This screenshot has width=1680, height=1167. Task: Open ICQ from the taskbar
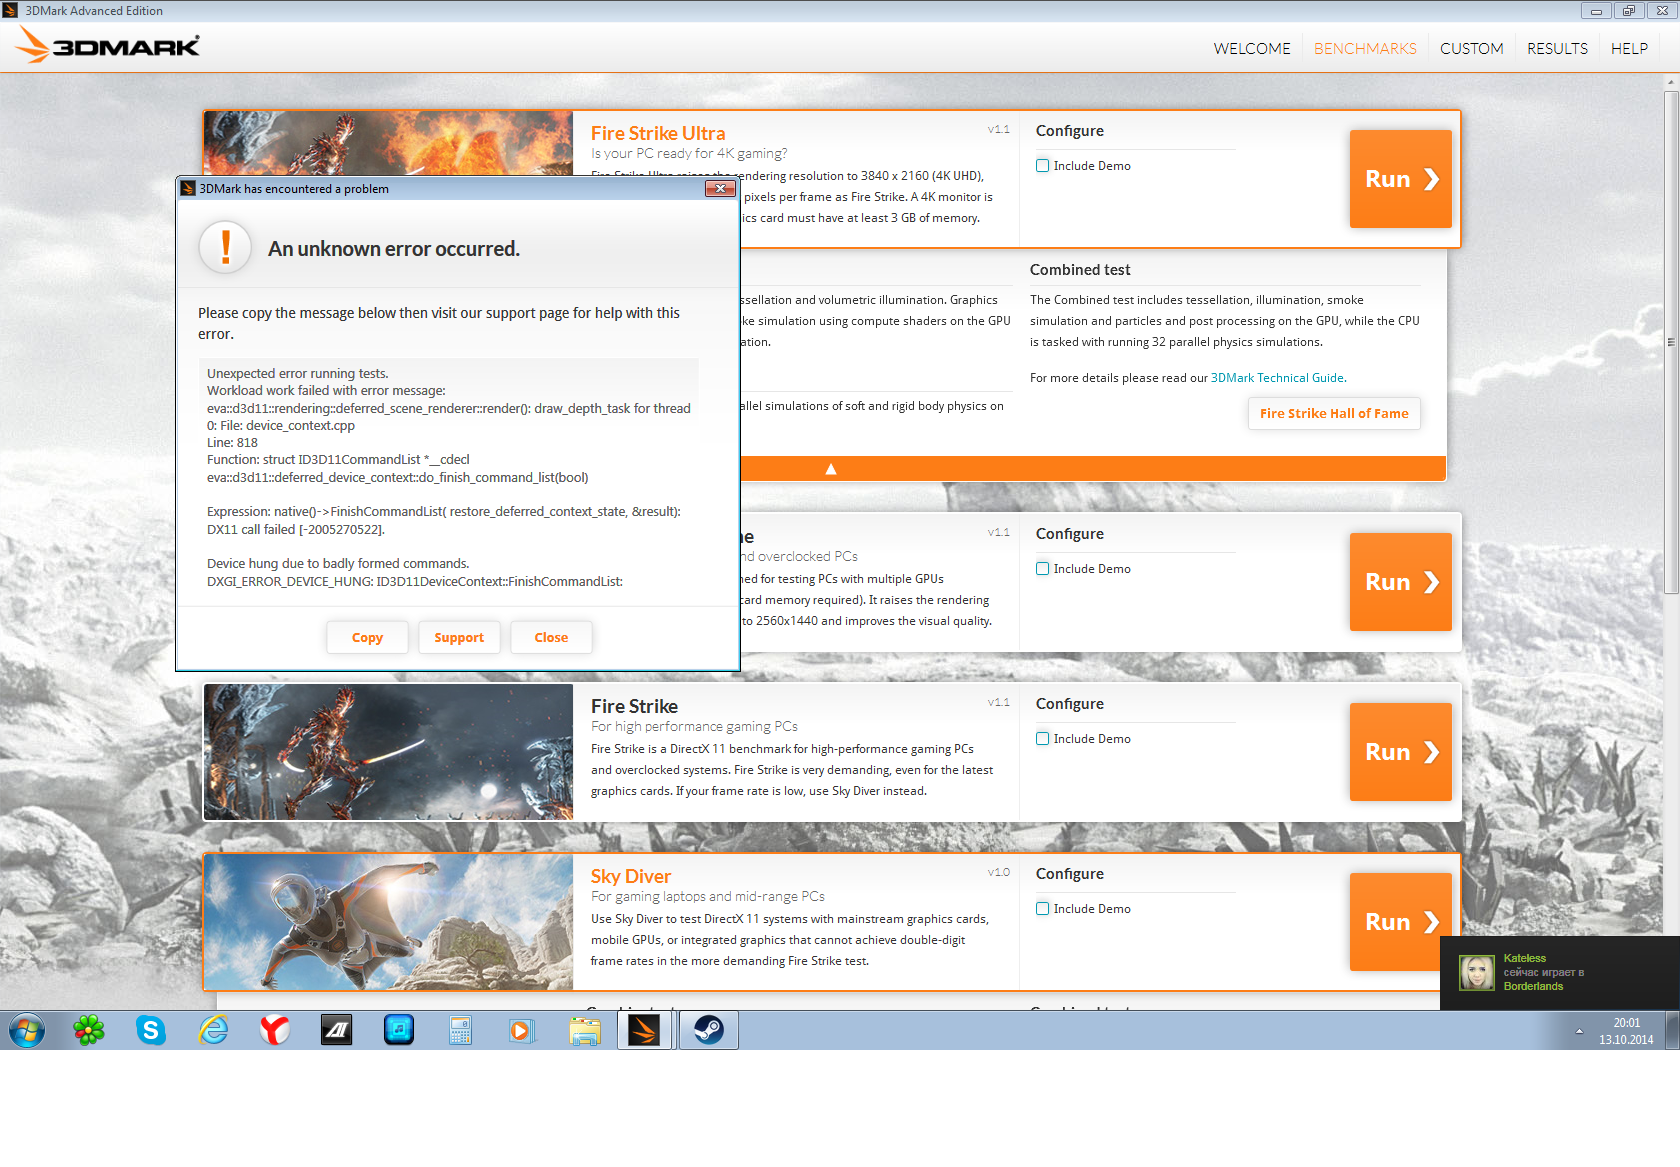point(89,1030)
